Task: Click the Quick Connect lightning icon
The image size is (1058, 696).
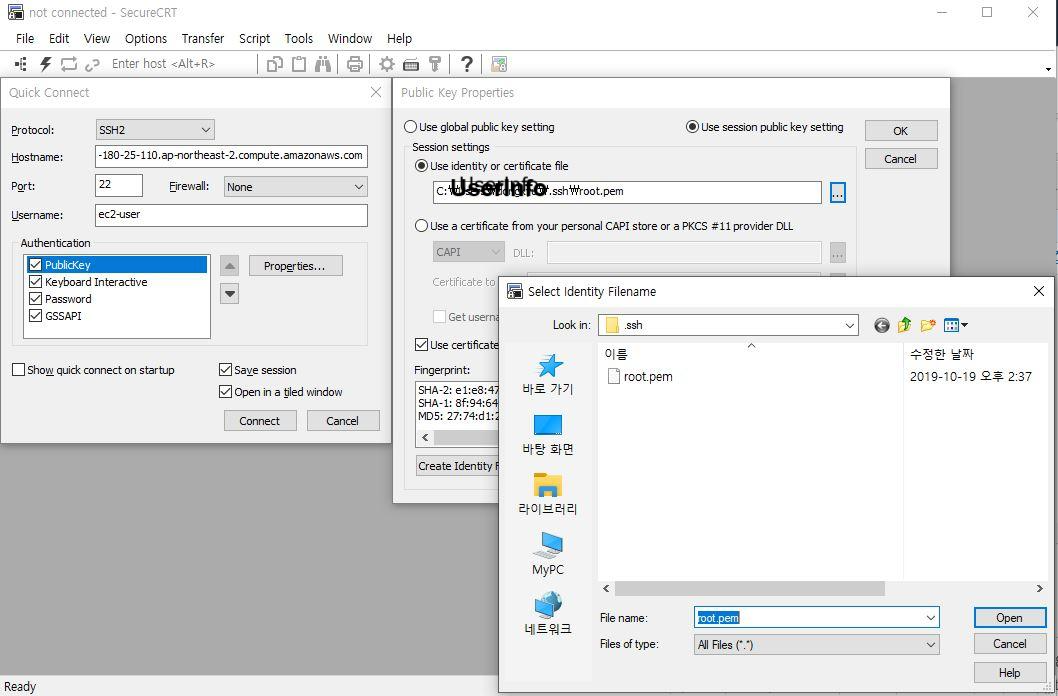Action: tap(45, 64)
